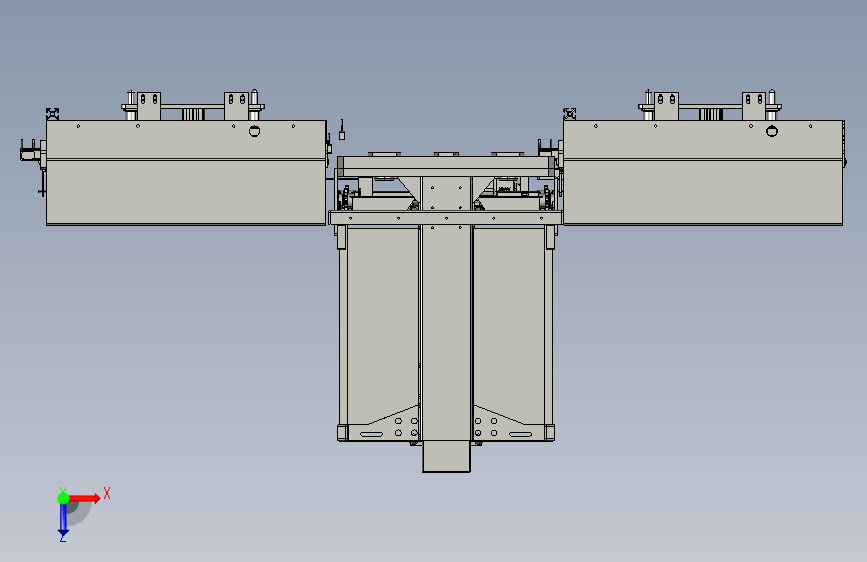Pick the small hanging tag beside left housing
This screenshot has height=562, width=867.
click(x=342, y=134)
